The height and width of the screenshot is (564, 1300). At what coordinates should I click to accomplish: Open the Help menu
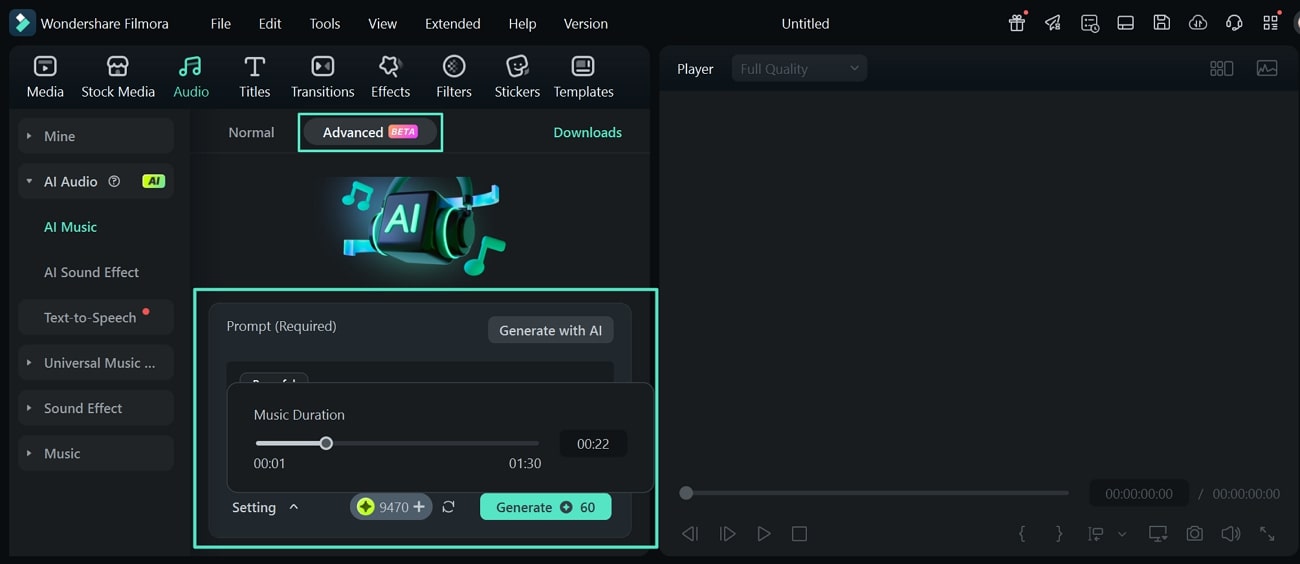pyautogui.click(x=522, y=23)
